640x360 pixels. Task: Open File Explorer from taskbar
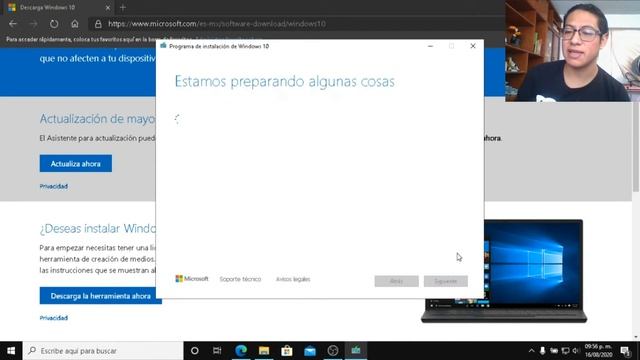click(264, 351)
